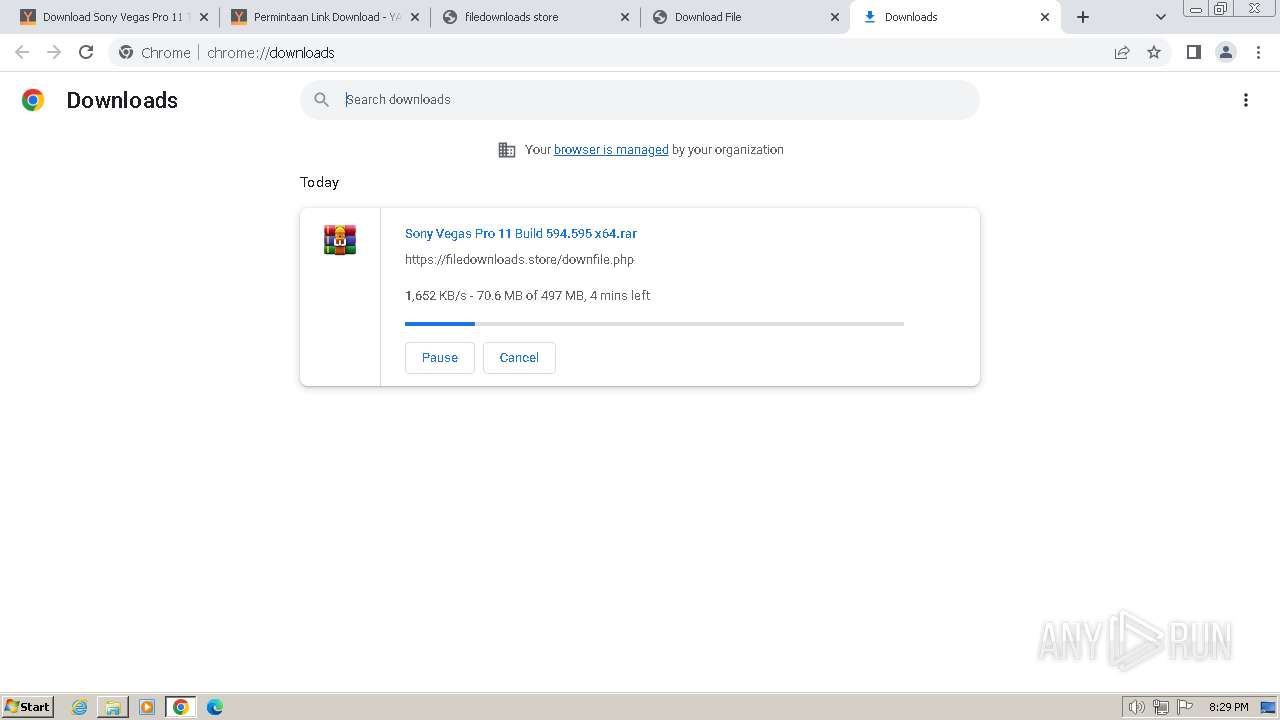Click the download speed and size status text
Image resolution: width=1280 pixels, height=720 pixels.
pyautogui.click(x=528, y=296)
